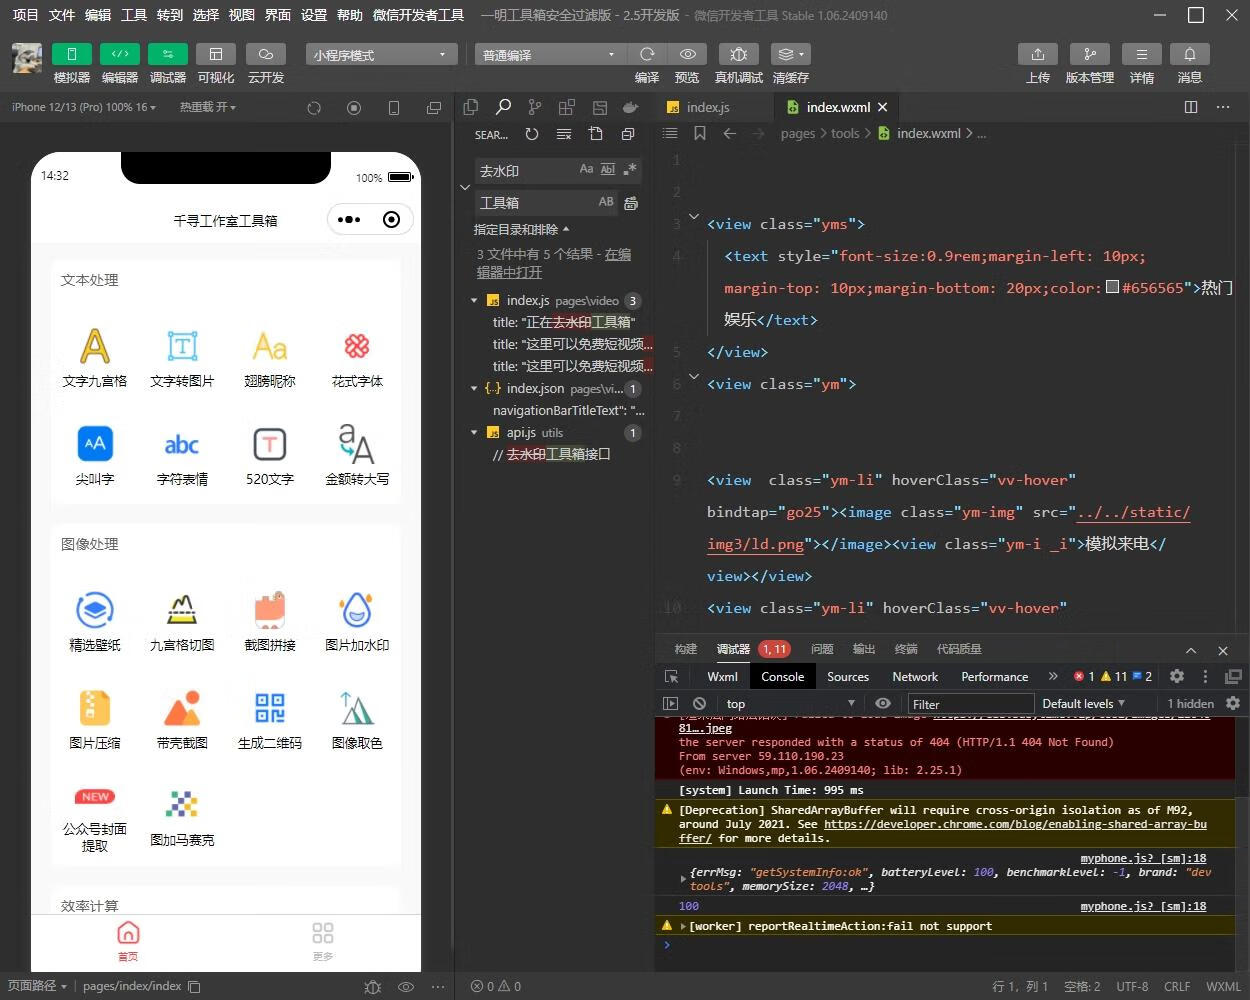Viewport: 1250px width, 1000px height.
Task: Open 版本管理 version control
Action: click(1089, 54)
